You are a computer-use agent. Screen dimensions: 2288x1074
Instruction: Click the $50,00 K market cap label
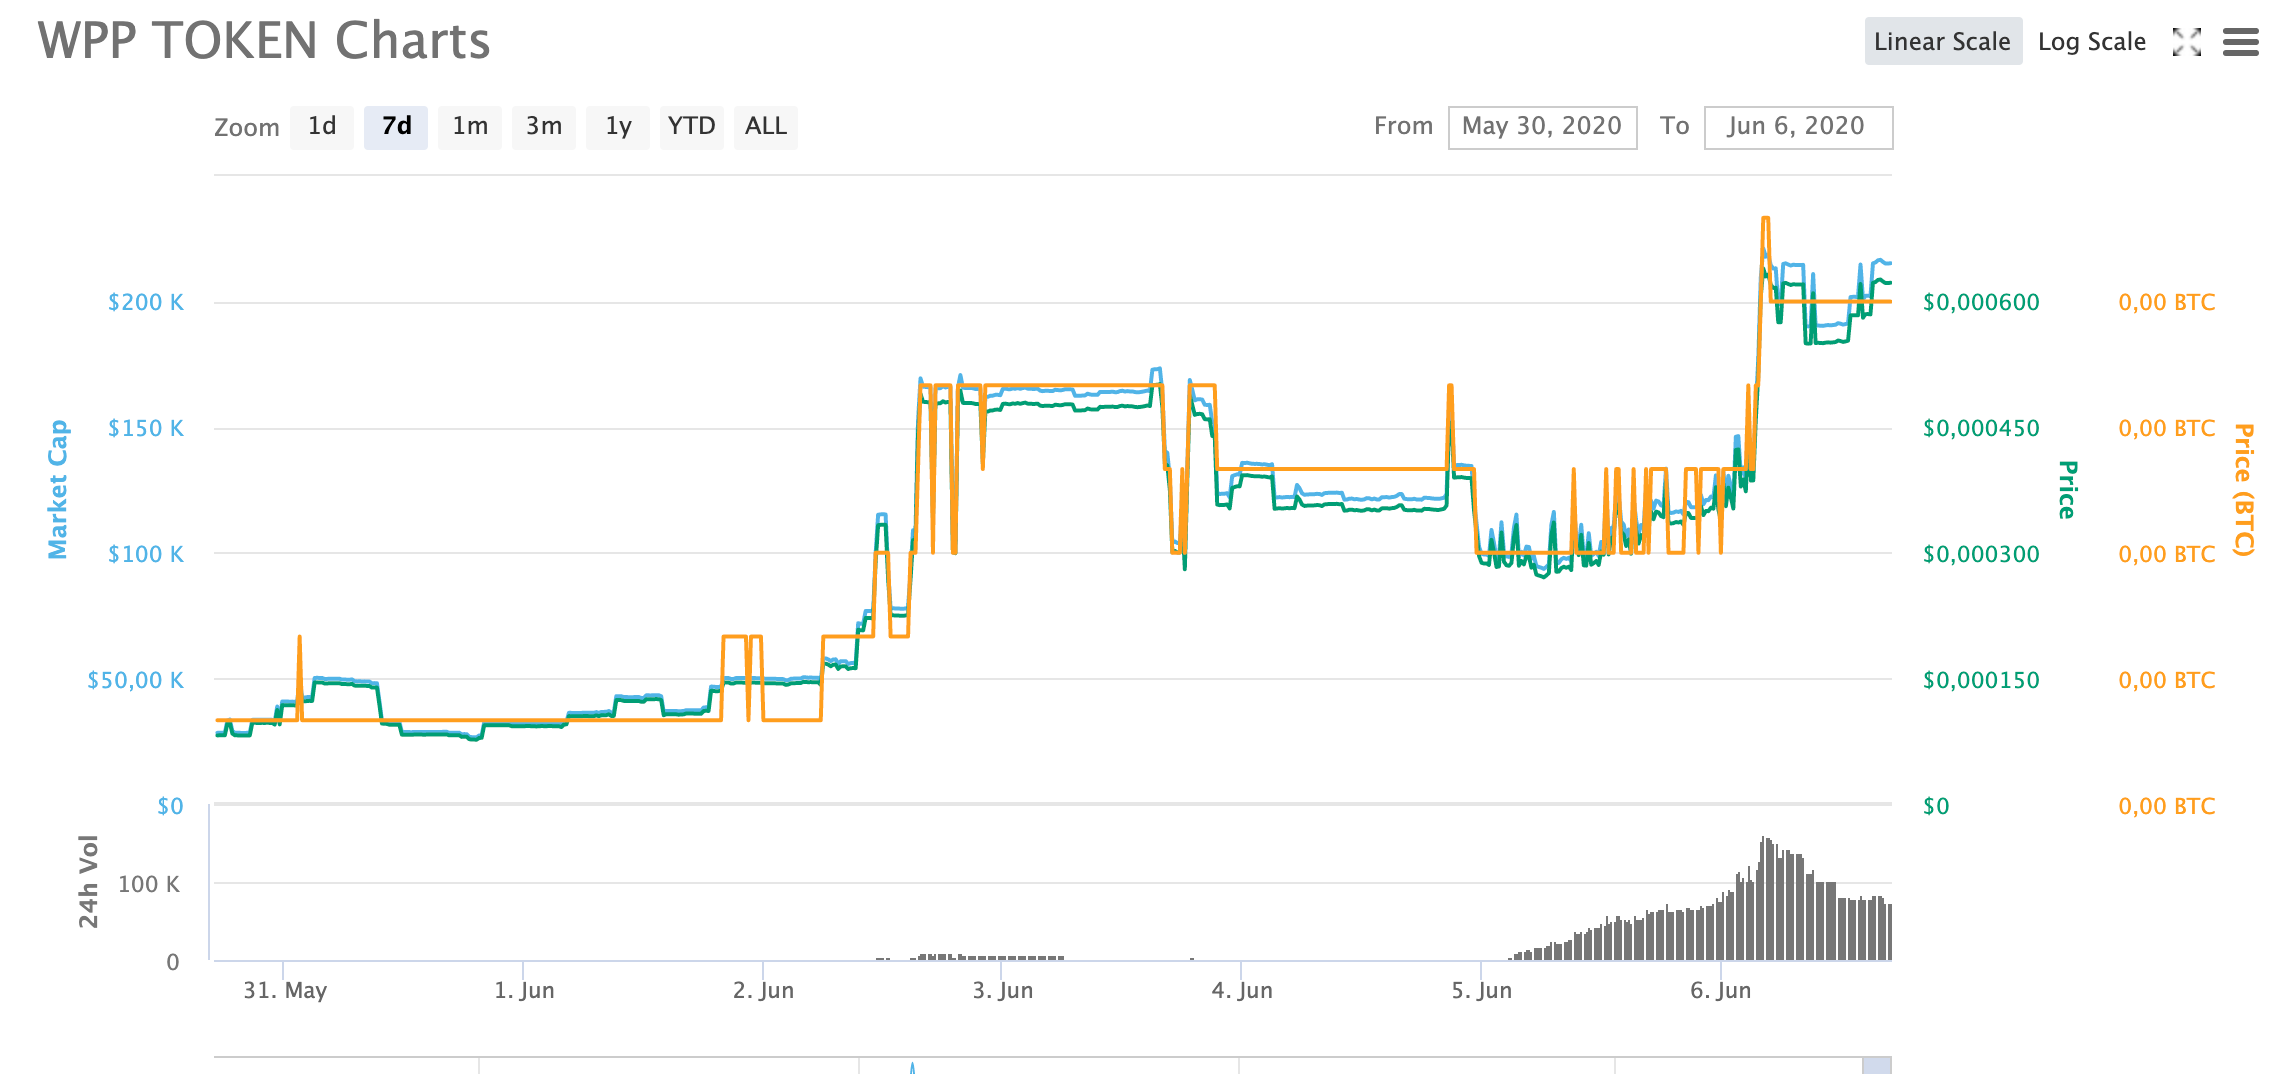[136, 680]
